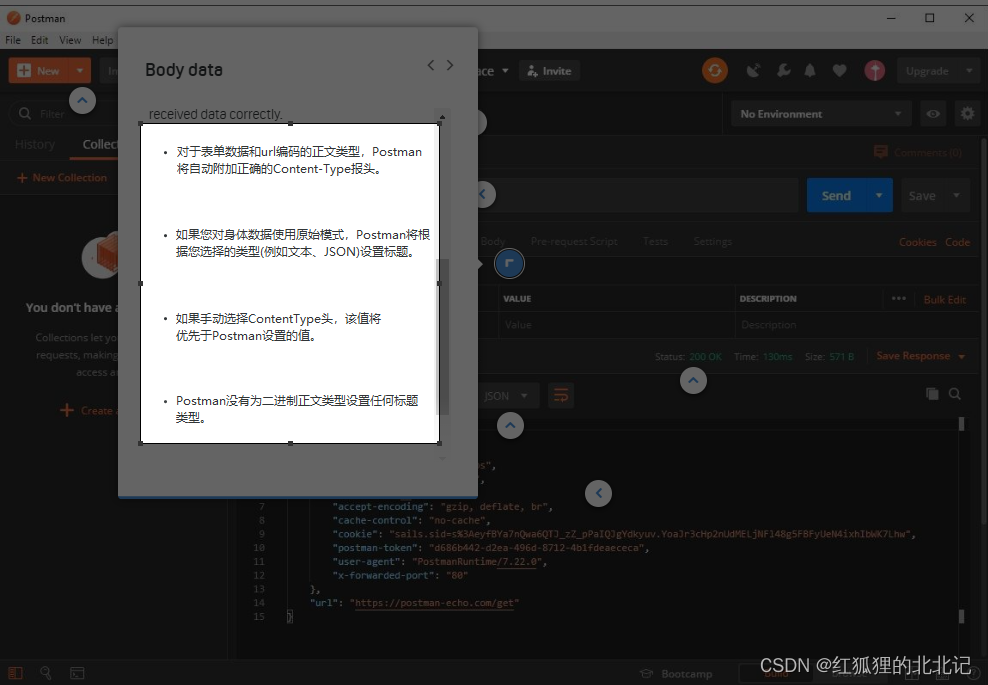The width and height of the screenshot is (988, 685).
Task: Open the user avatar menu
Action: click(874, 71)
